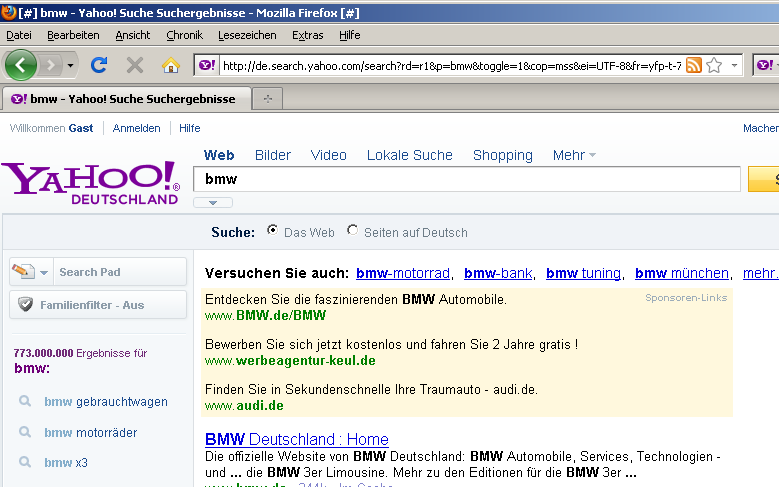
Task: Open the Lesezeichen menu
Action: pos(247,35)
